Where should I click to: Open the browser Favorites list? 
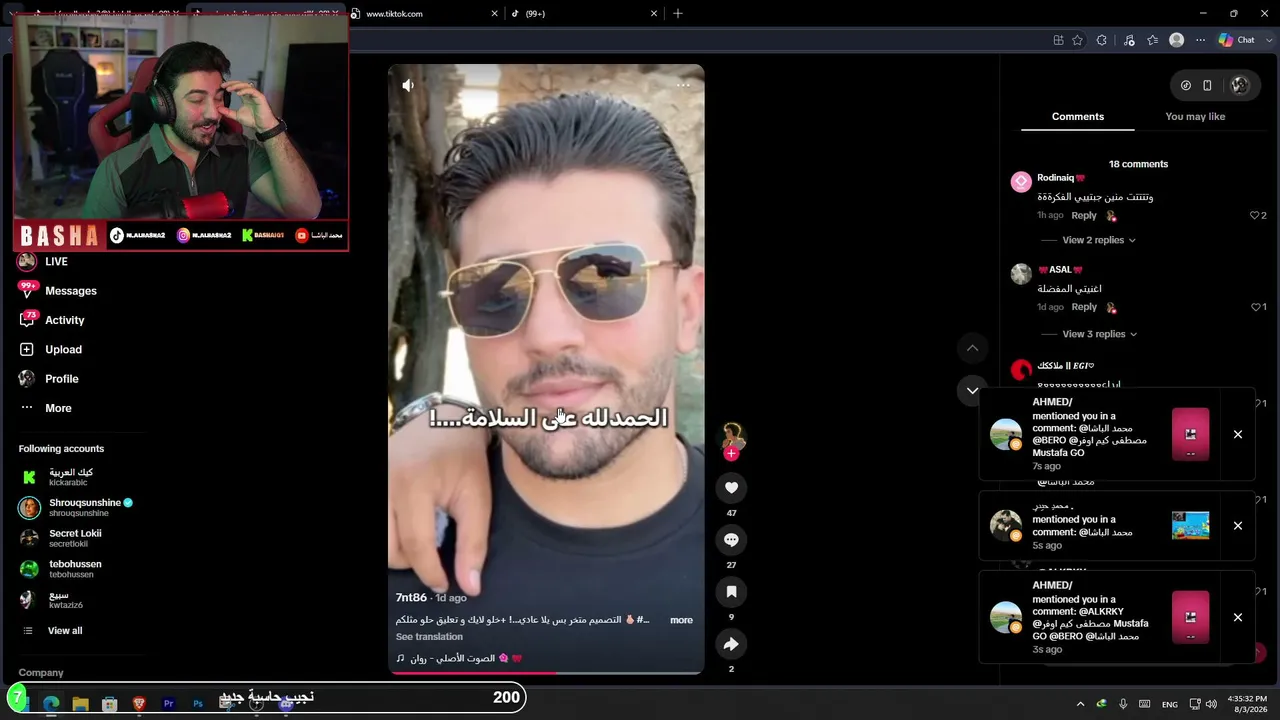pos(1153,40)
